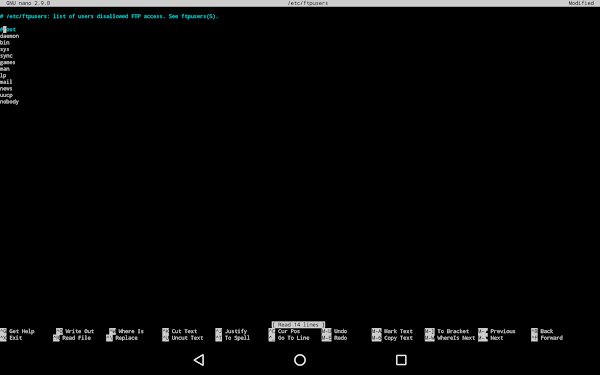Click the 'GNU nano 2.9.8' title text
This screenshot has width=600, height=375.
pyautogui.click(x=28, y=3)
